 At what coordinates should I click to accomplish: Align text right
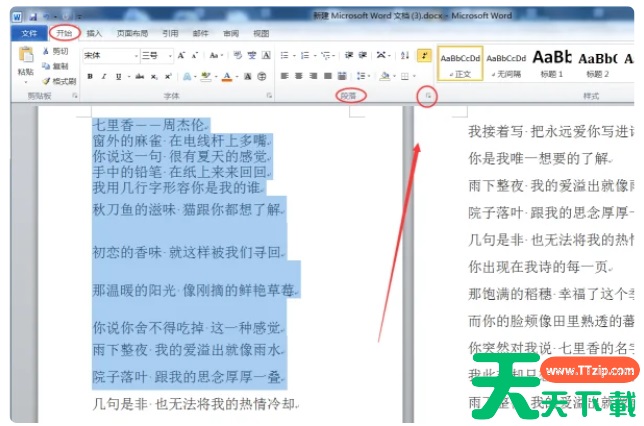point(313,76)
